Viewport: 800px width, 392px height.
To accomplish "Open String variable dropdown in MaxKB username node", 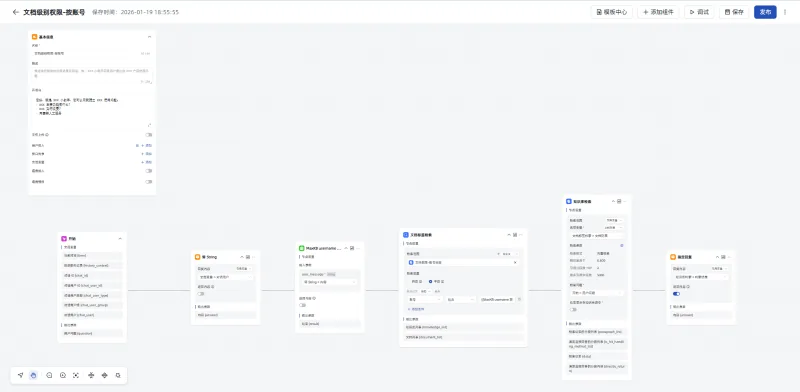I will point(330,282).
